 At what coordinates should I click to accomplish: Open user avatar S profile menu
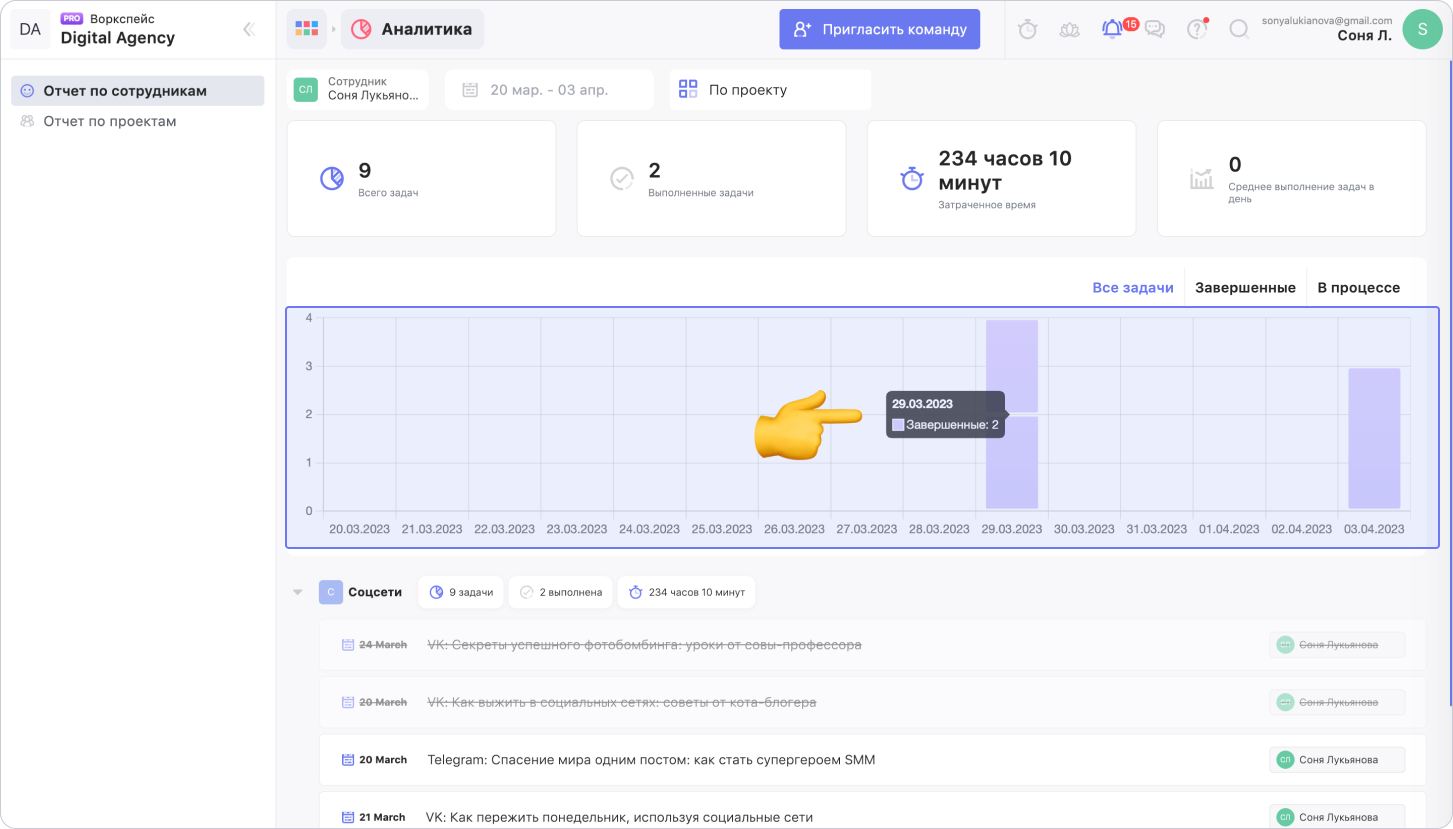(1422, 29)
